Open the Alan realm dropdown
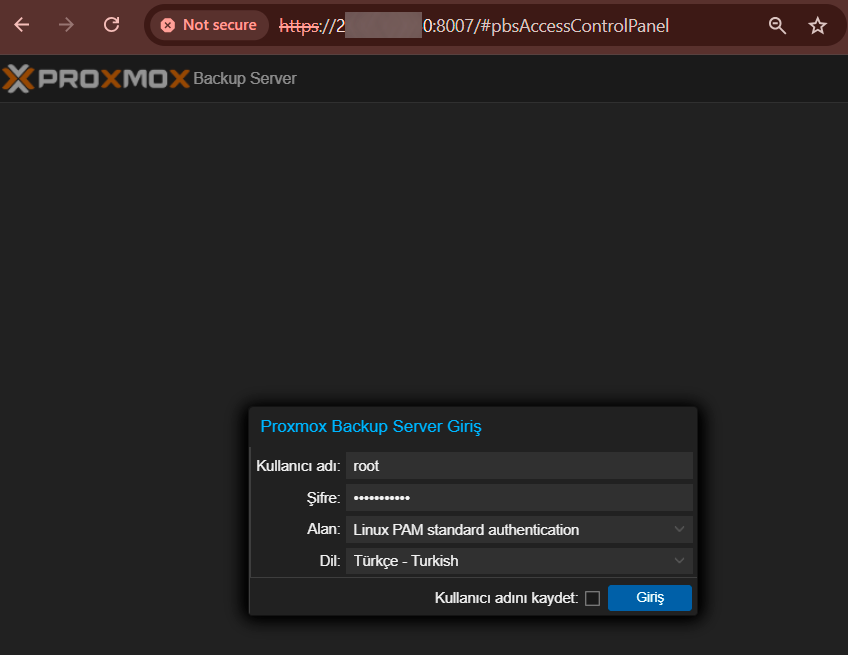This screenshot has height=655, width=848. click(x=519, y=530)
